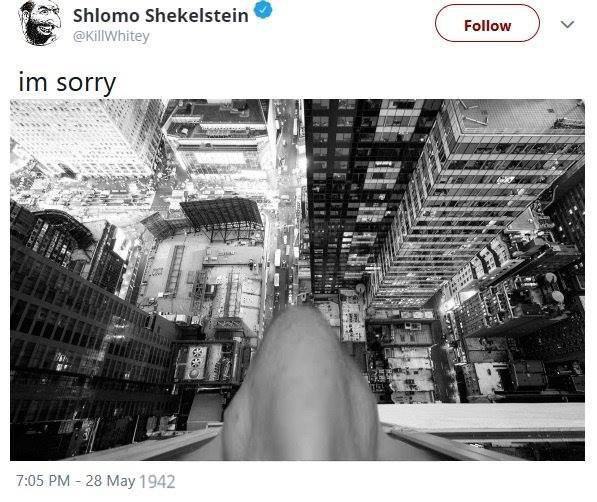Open the attached black-and-white city photo

(297, 280)
